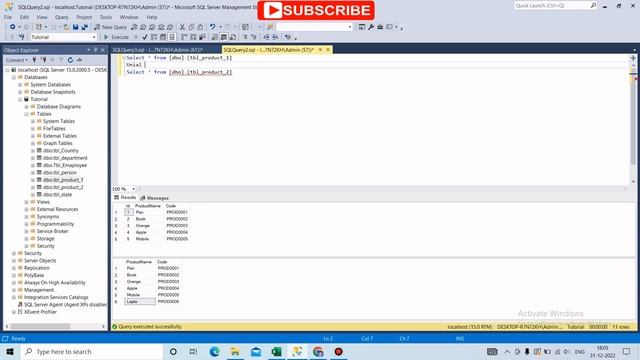640x360 pixels.
Task: Click the Uncomment selected lines icon
Action: point(253,37)
